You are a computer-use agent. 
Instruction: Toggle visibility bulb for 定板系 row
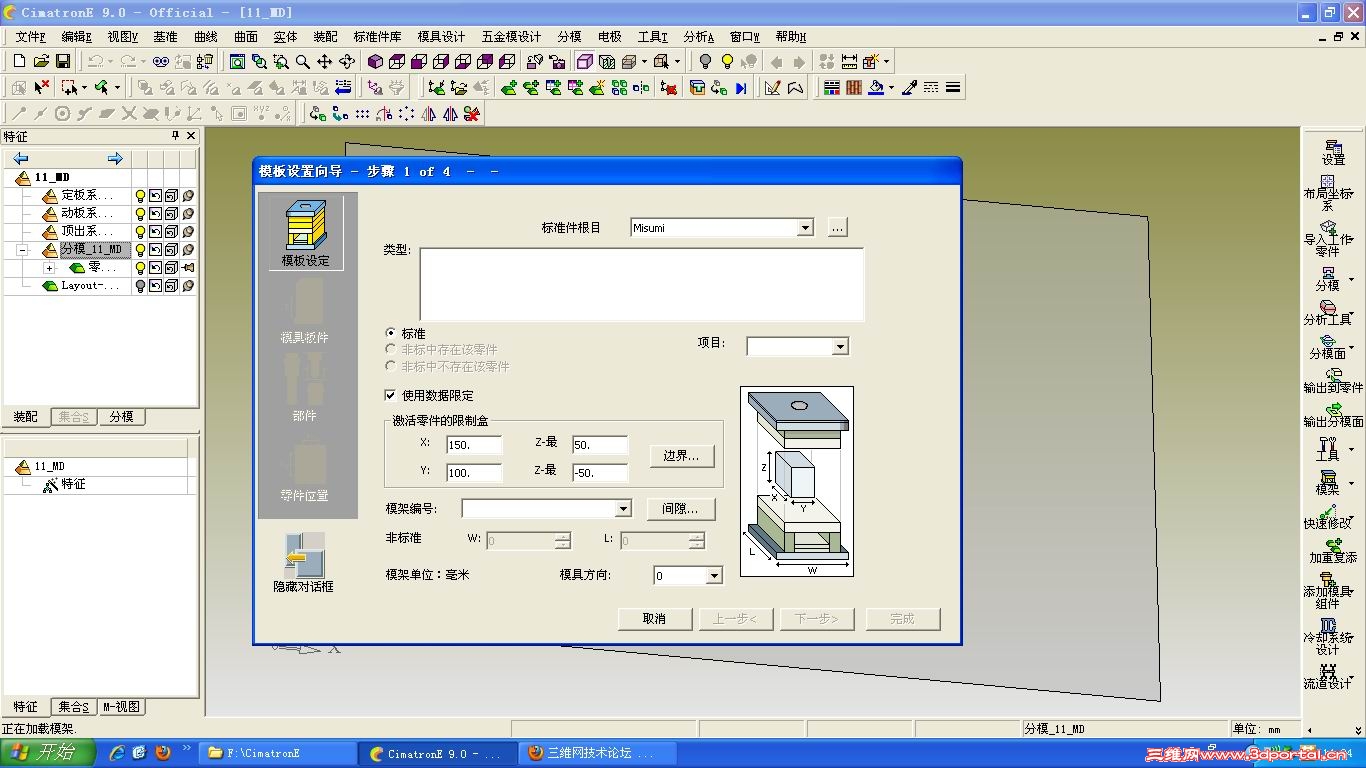[x=140, y=196]
